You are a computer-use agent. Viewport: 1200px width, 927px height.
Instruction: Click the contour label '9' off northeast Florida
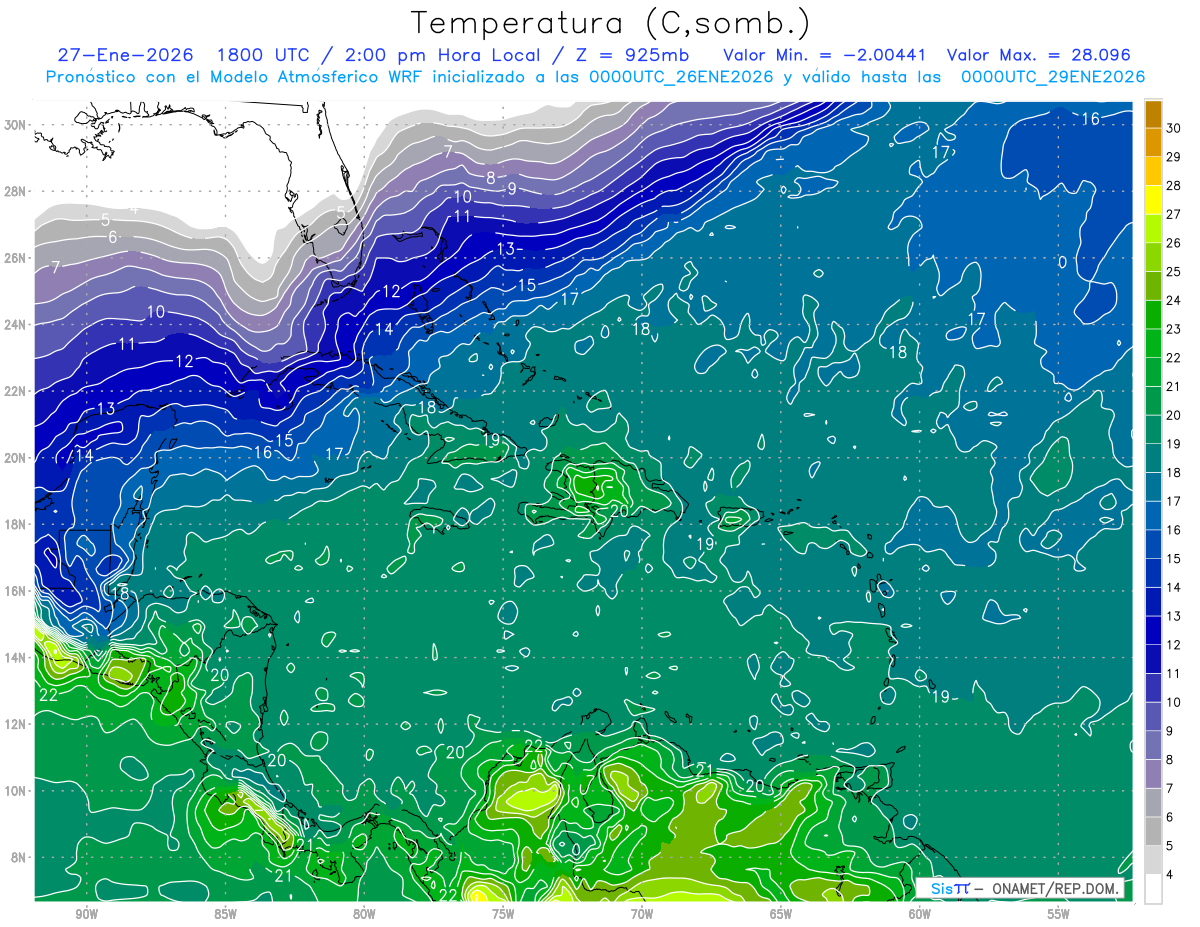511,188
